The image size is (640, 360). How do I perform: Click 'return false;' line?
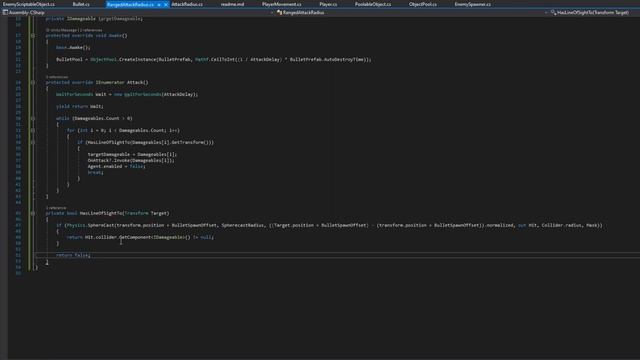click(x=73, y=255)
